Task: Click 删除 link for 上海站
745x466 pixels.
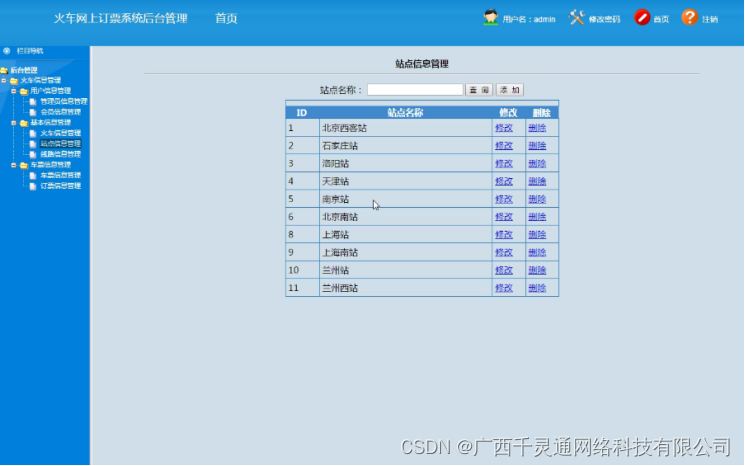Action: pos(537,235)
